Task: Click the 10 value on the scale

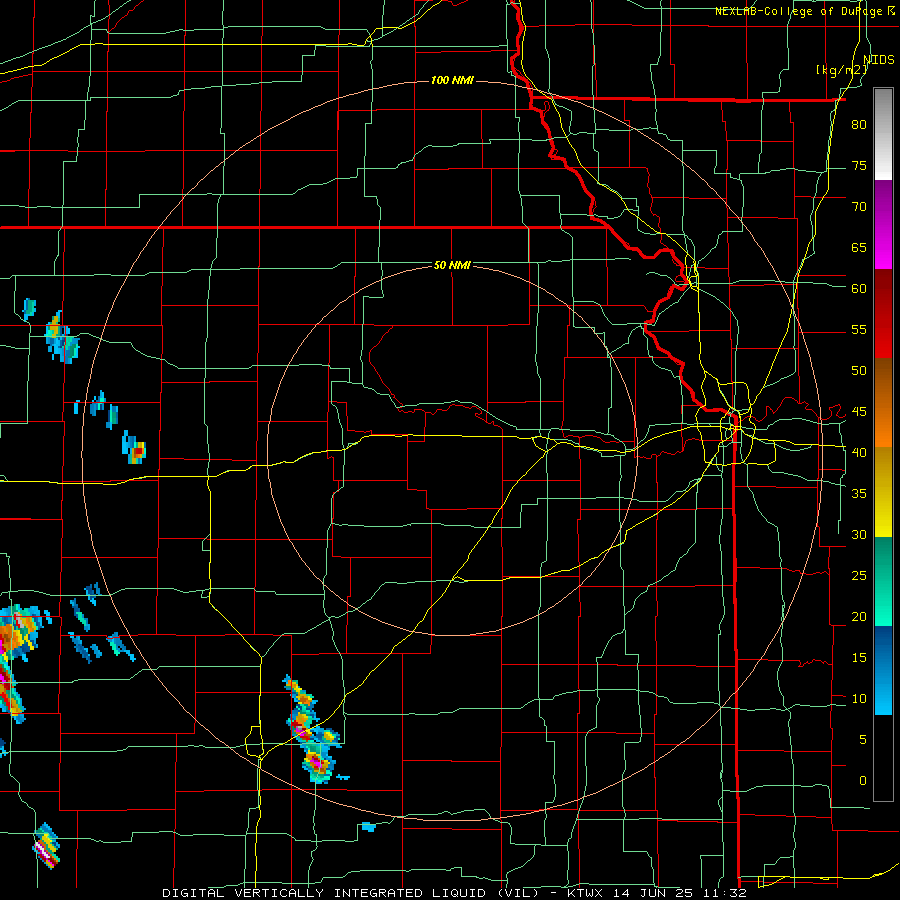Action: coord(859,699)
